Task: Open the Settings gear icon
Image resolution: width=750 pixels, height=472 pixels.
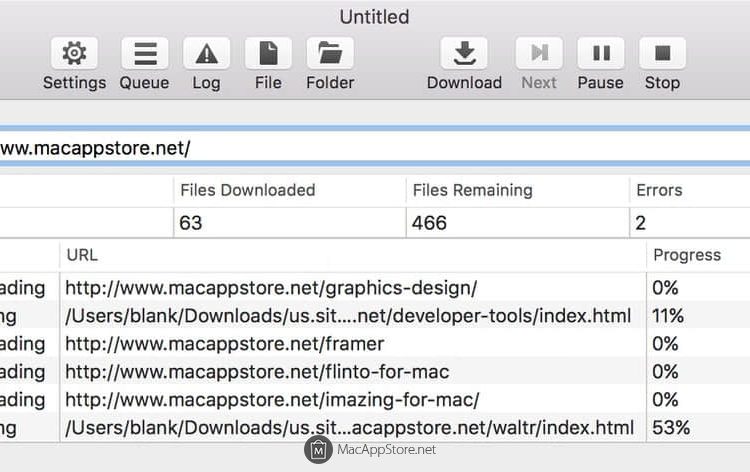Action: point(74,54)
